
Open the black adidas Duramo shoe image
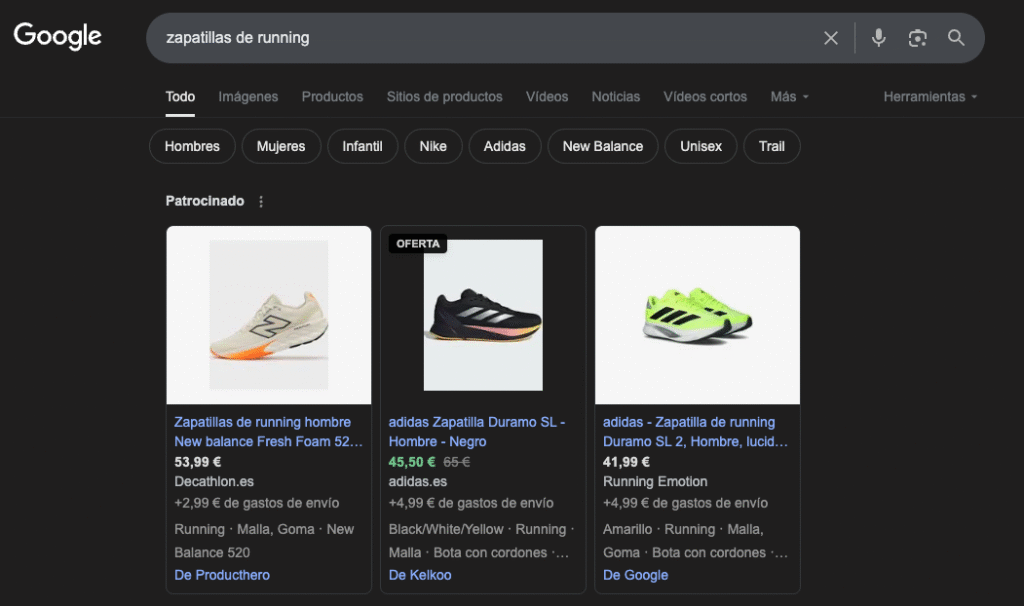(x=483, y=315)
